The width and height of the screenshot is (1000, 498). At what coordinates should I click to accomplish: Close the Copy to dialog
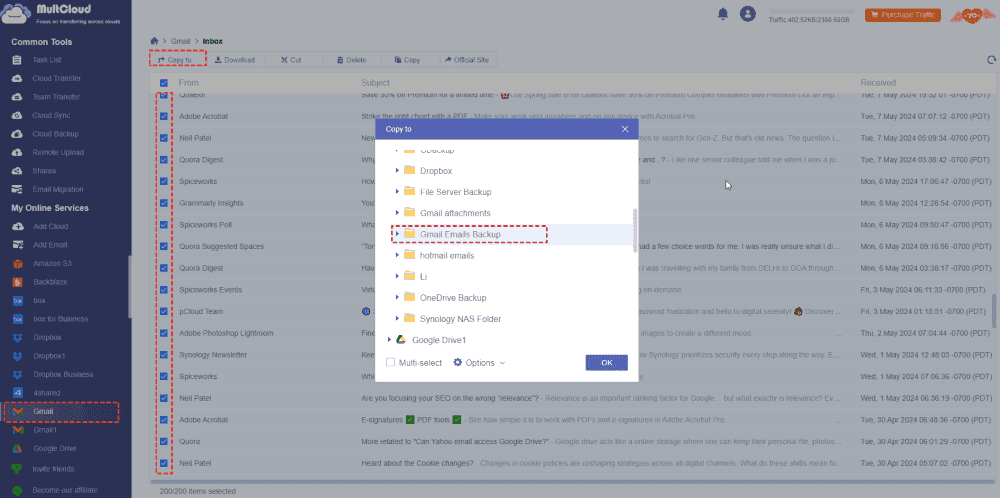625,129
